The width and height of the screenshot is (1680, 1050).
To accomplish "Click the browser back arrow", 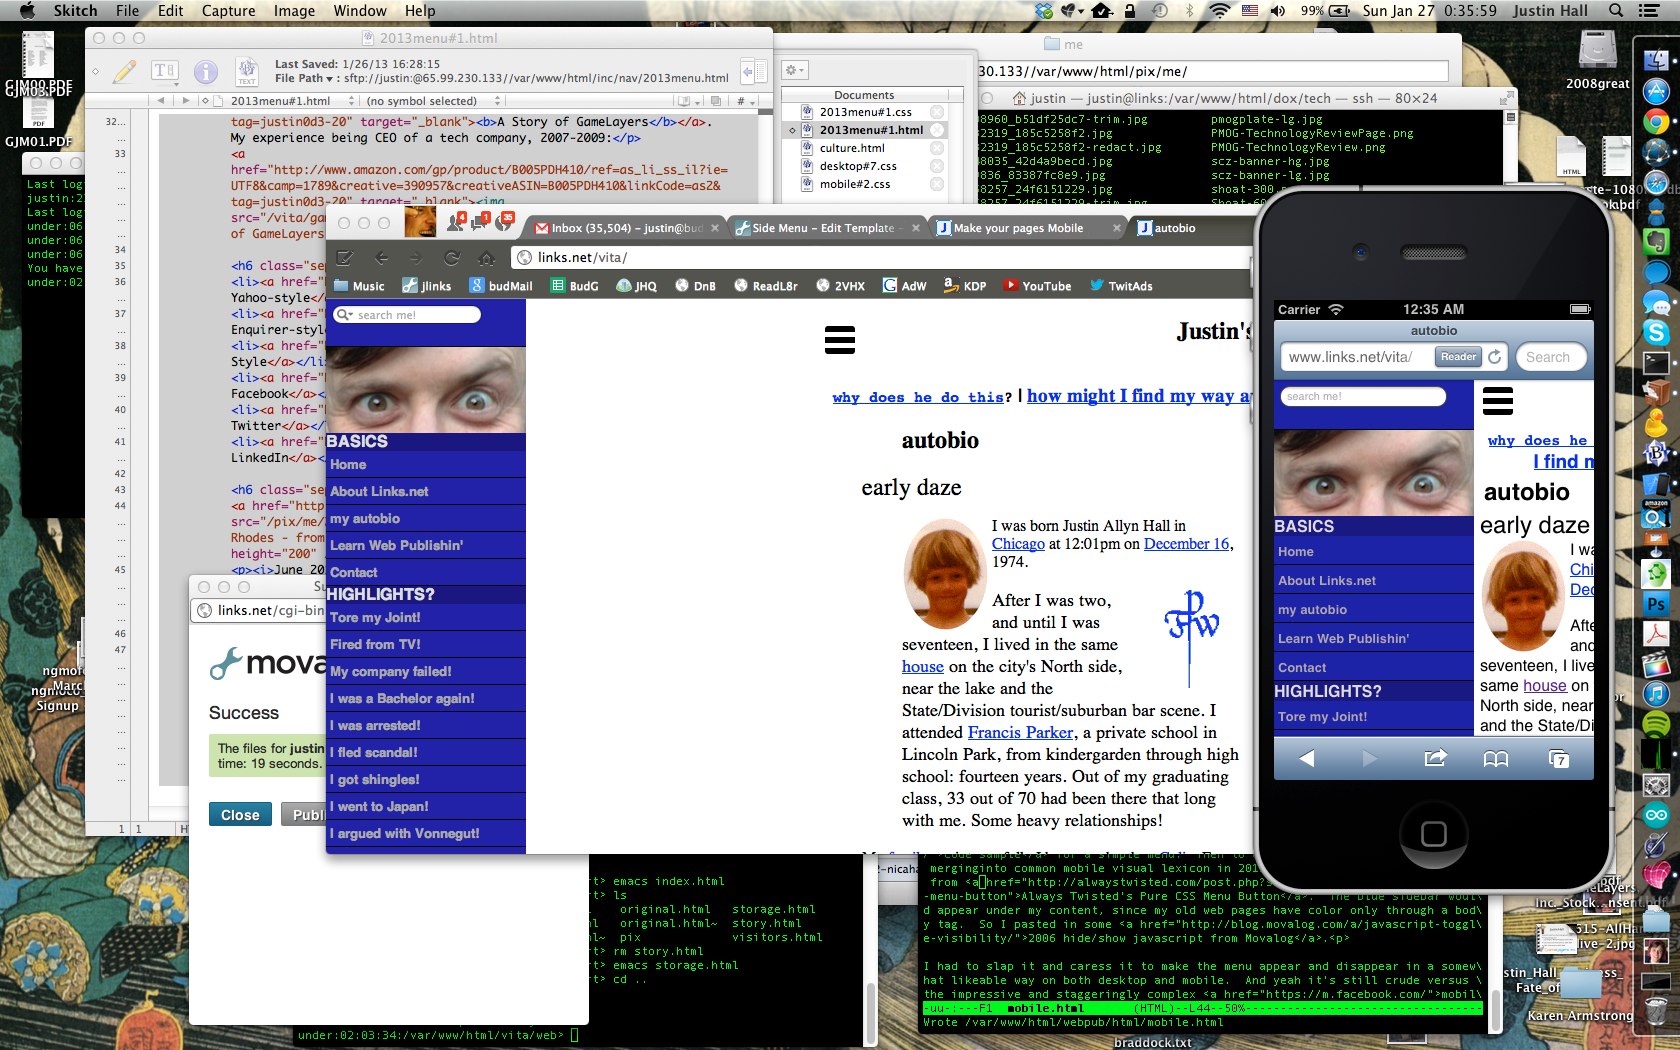I will tap(381, 258).
